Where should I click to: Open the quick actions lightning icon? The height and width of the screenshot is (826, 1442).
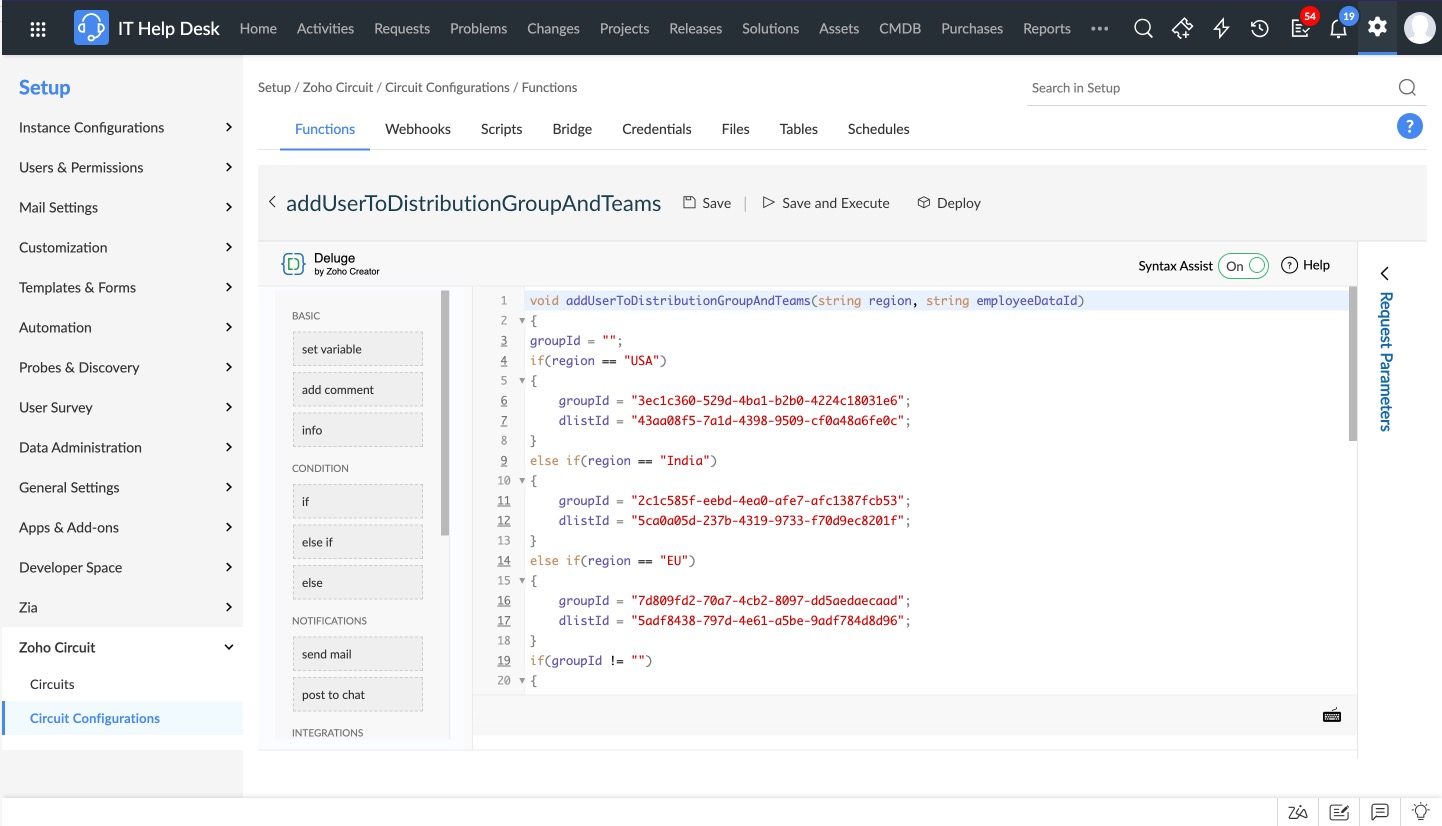(1221, 29)
